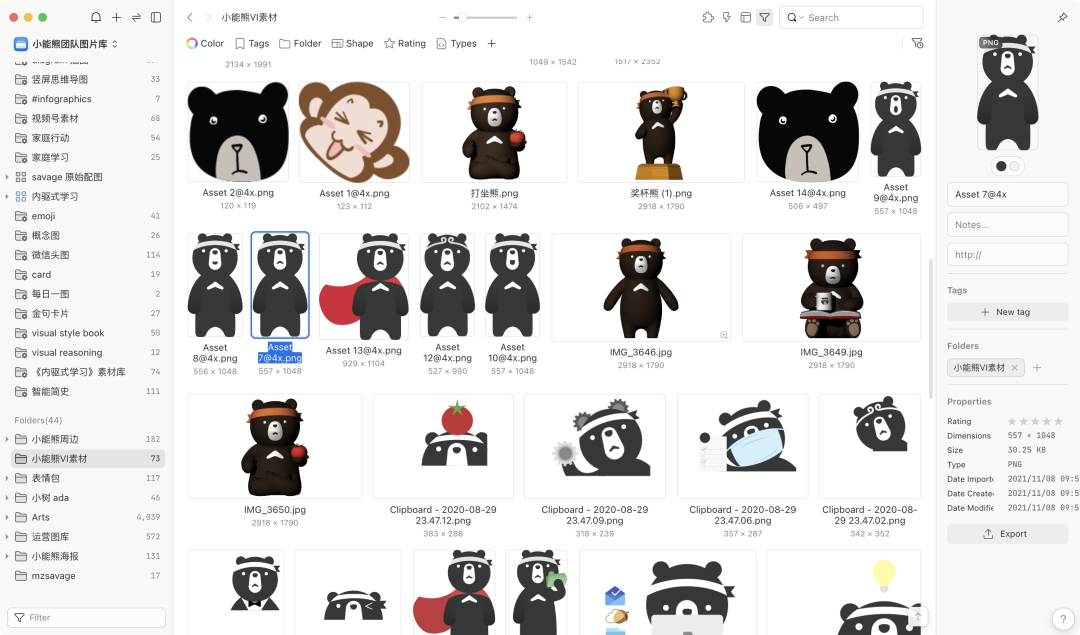Click the Search field
The height and width of the screenshot is (635, 1080).
pyautogui.click(x=851, y=17)
